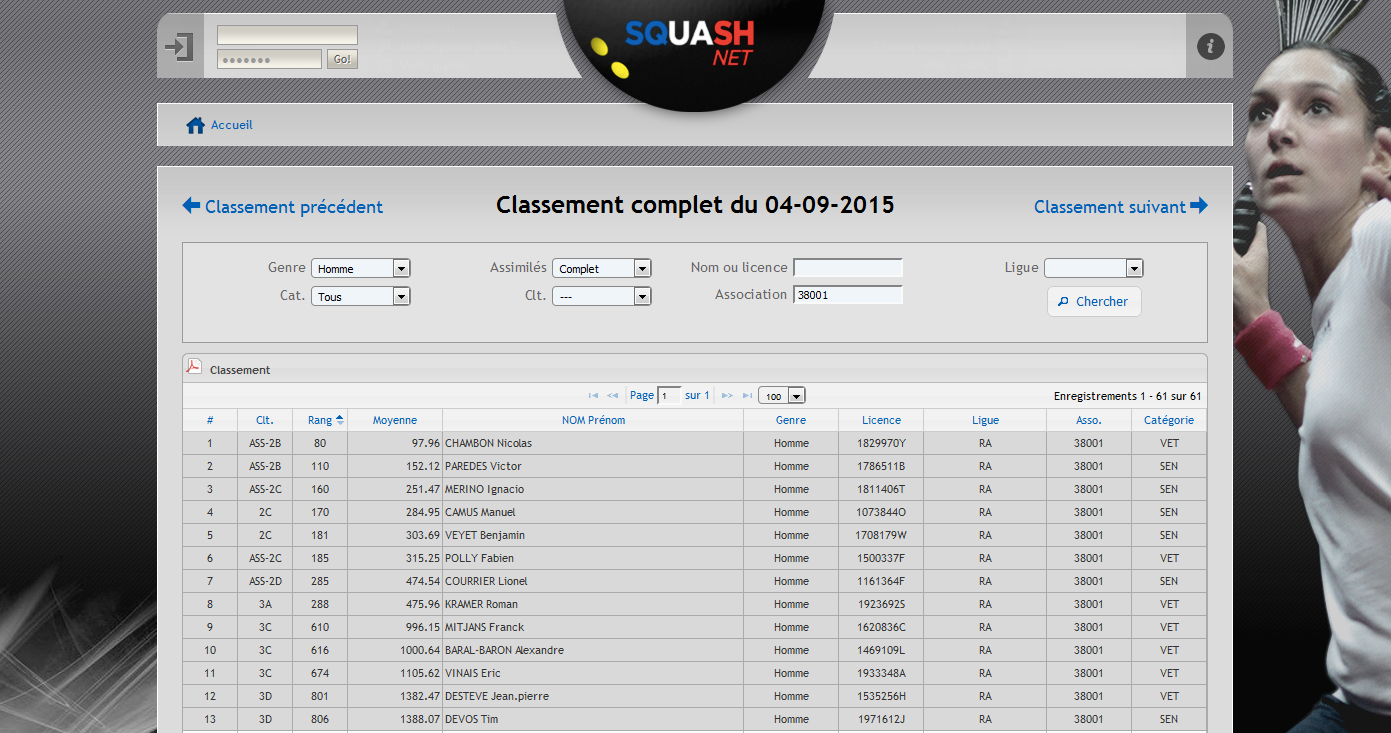The image size is (1391, 733).
Task: Click moyenne value 1000.64
Action: [419, 650]
